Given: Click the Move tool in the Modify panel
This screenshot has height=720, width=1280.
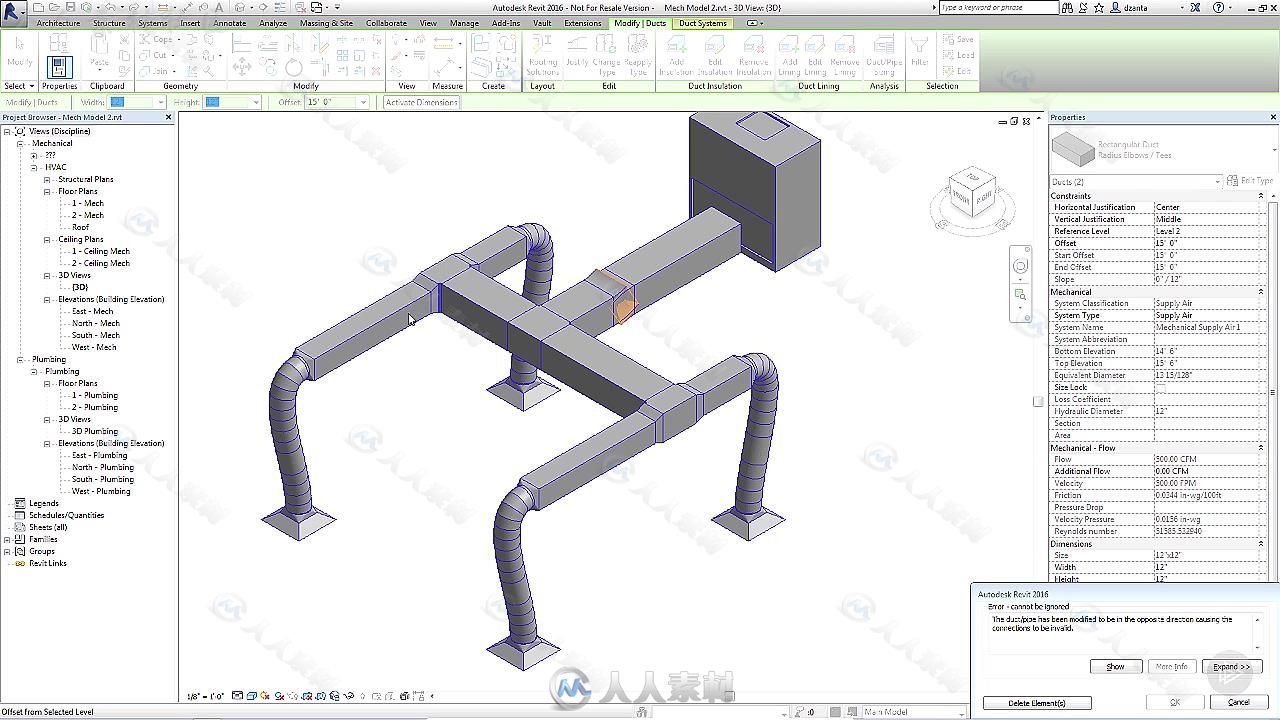Looking at the screenshot, I should coord(241,67).
